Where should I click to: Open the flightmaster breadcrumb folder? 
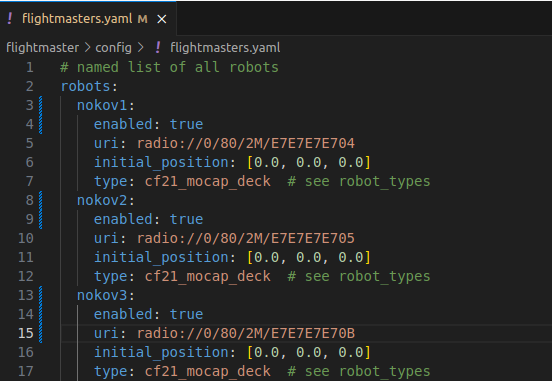43,48
